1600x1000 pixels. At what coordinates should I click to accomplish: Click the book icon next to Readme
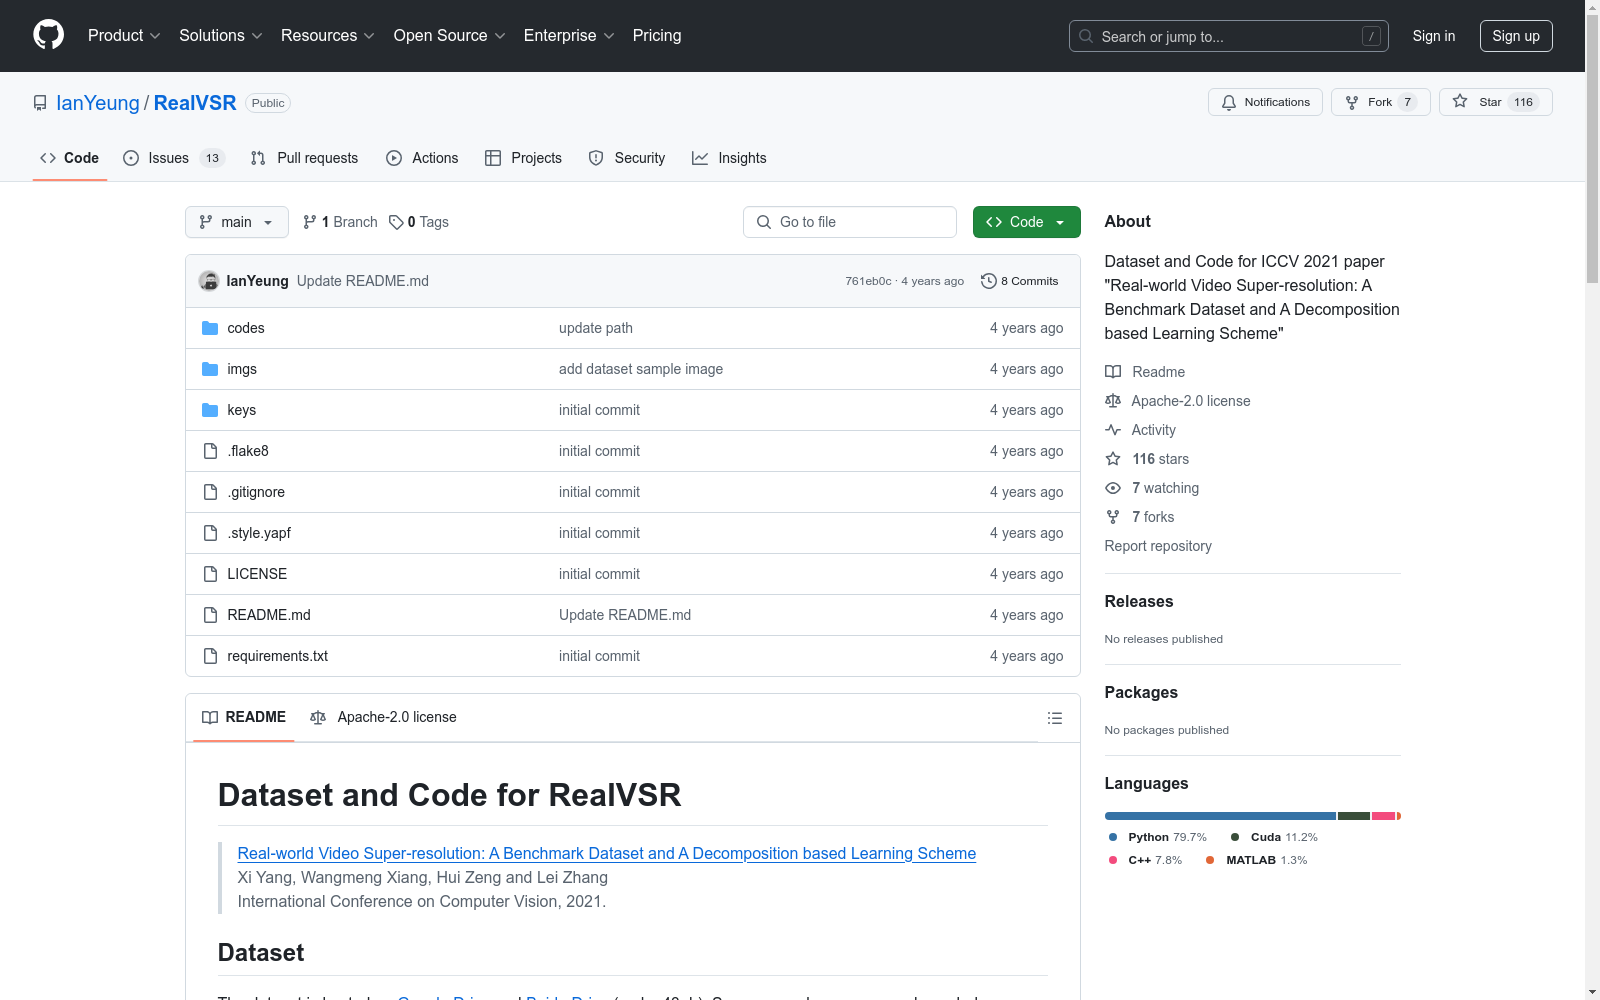[1113, 372]
